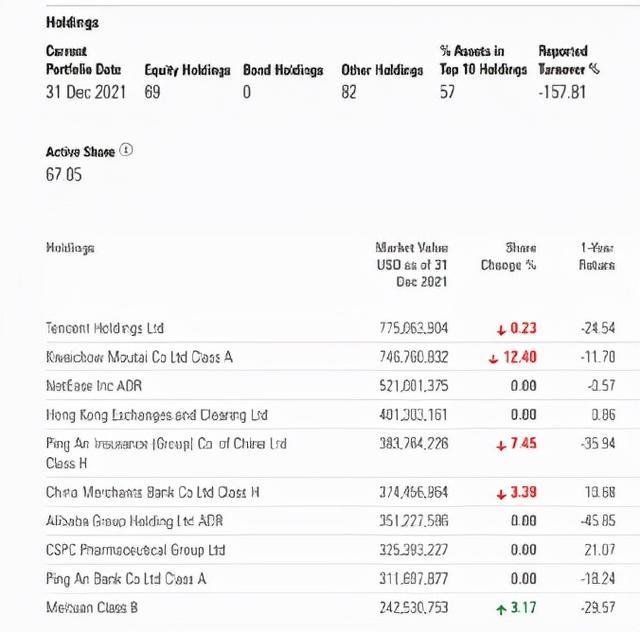The height and width of the screenshot is (632, 640).
Task: Click Hong Kong Exchanges share change 0.00
Action: pos(523,415)
